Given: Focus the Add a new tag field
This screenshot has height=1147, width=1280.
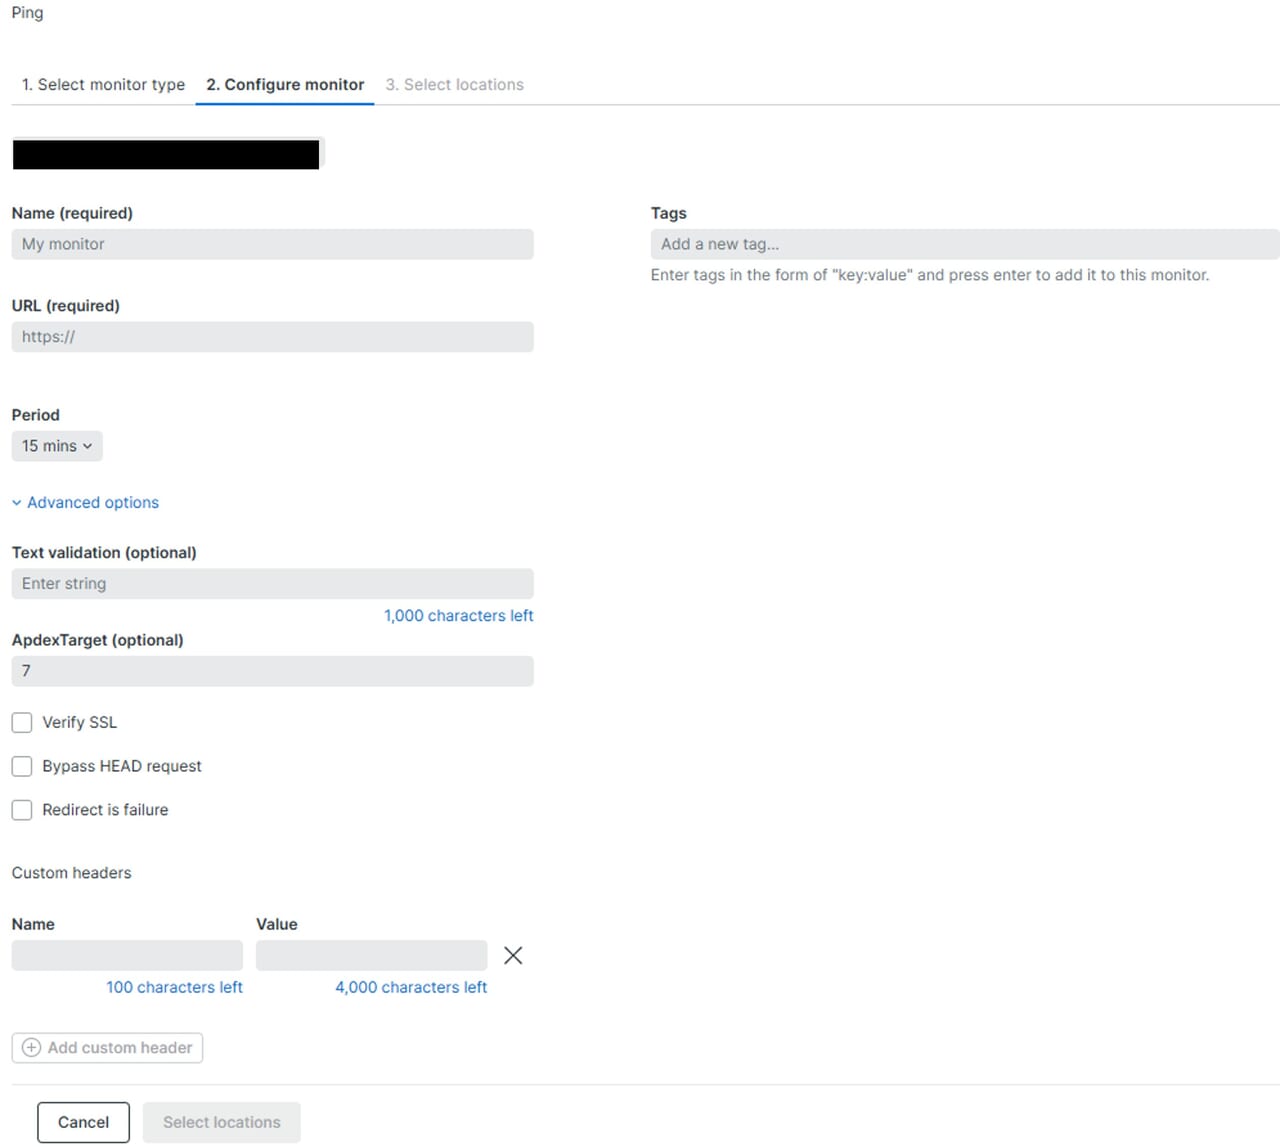Looking at the screenshot, I should pyautogui.click(x=965, y=244).
